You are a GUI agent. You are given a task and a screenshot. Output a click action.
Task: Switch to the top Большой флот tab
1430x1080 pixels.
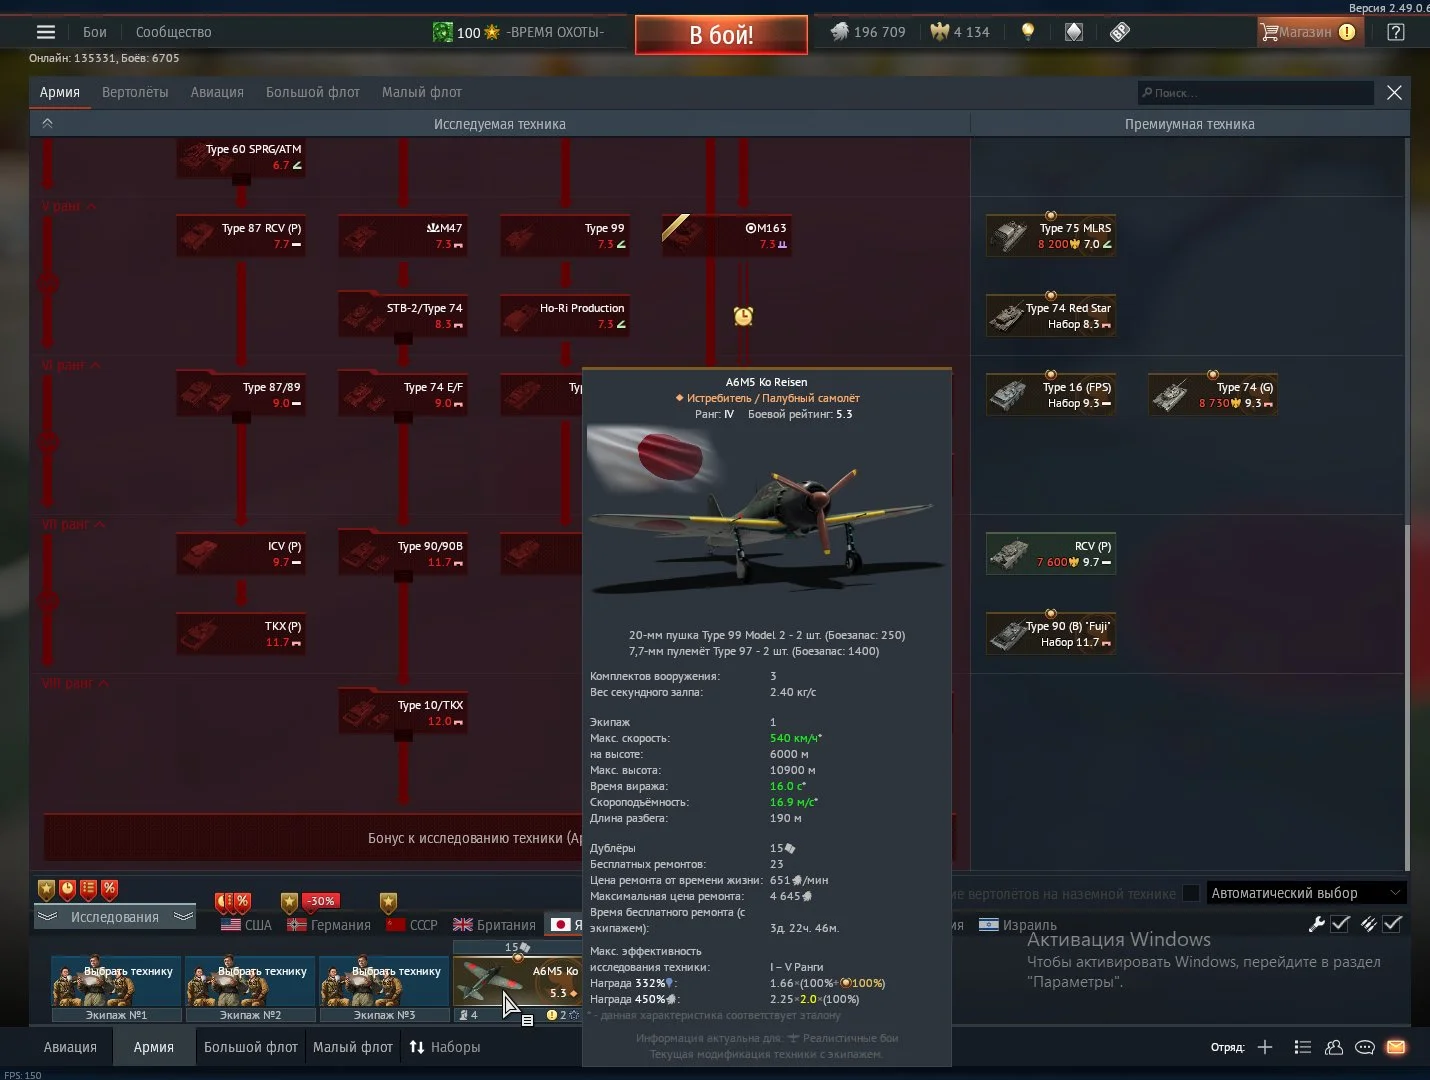pos(313,92)
